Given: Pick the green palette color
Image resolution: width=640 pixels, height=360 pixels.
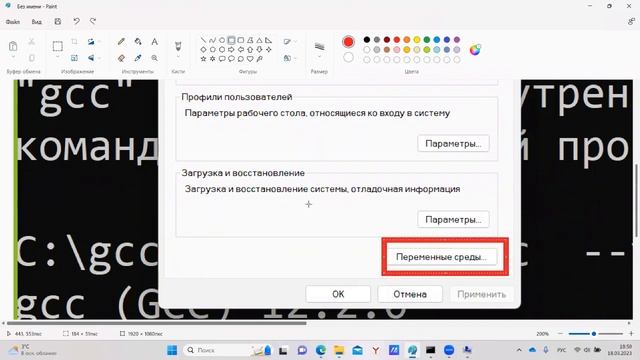Looking at the screenshot, I should 427,40.
